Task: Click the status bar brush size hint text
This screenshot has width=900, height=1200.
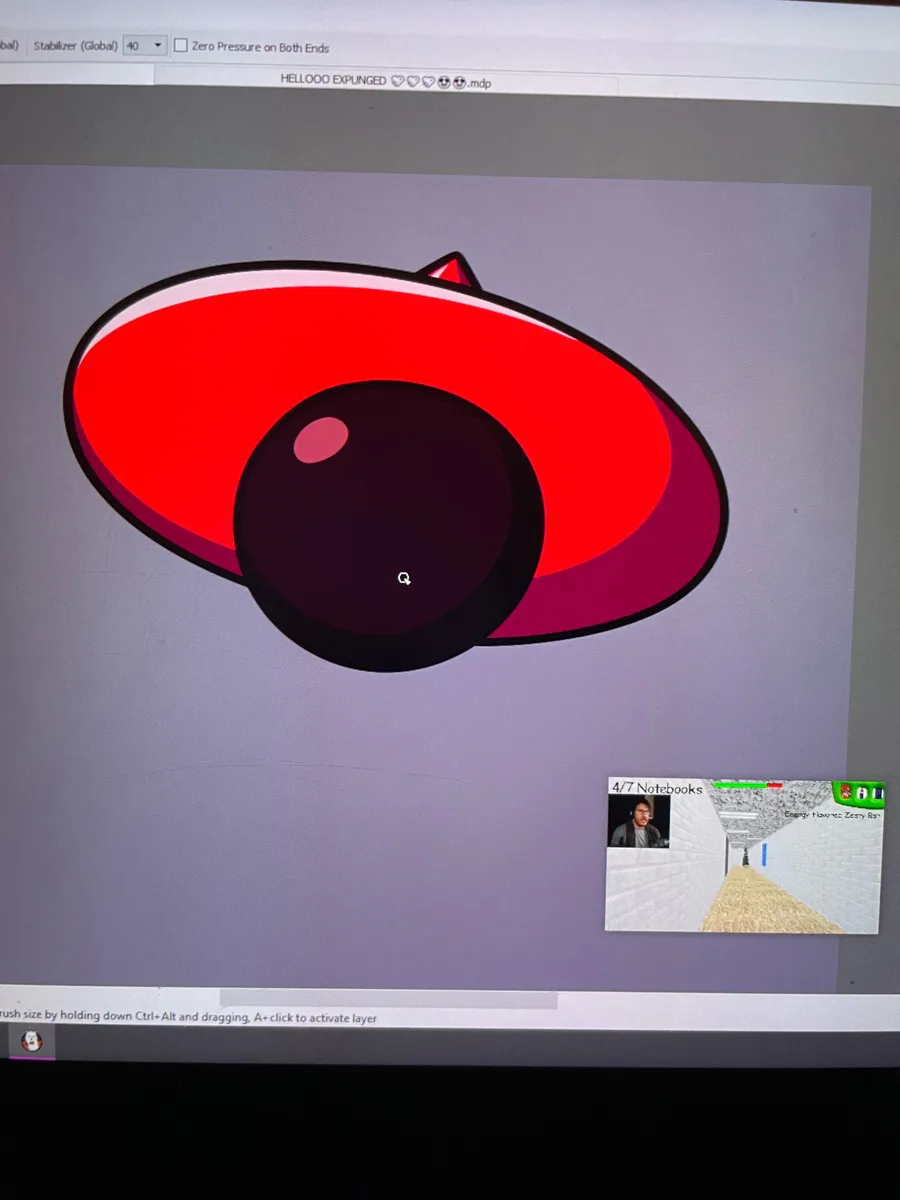Action: click(x=189, y=1017)
